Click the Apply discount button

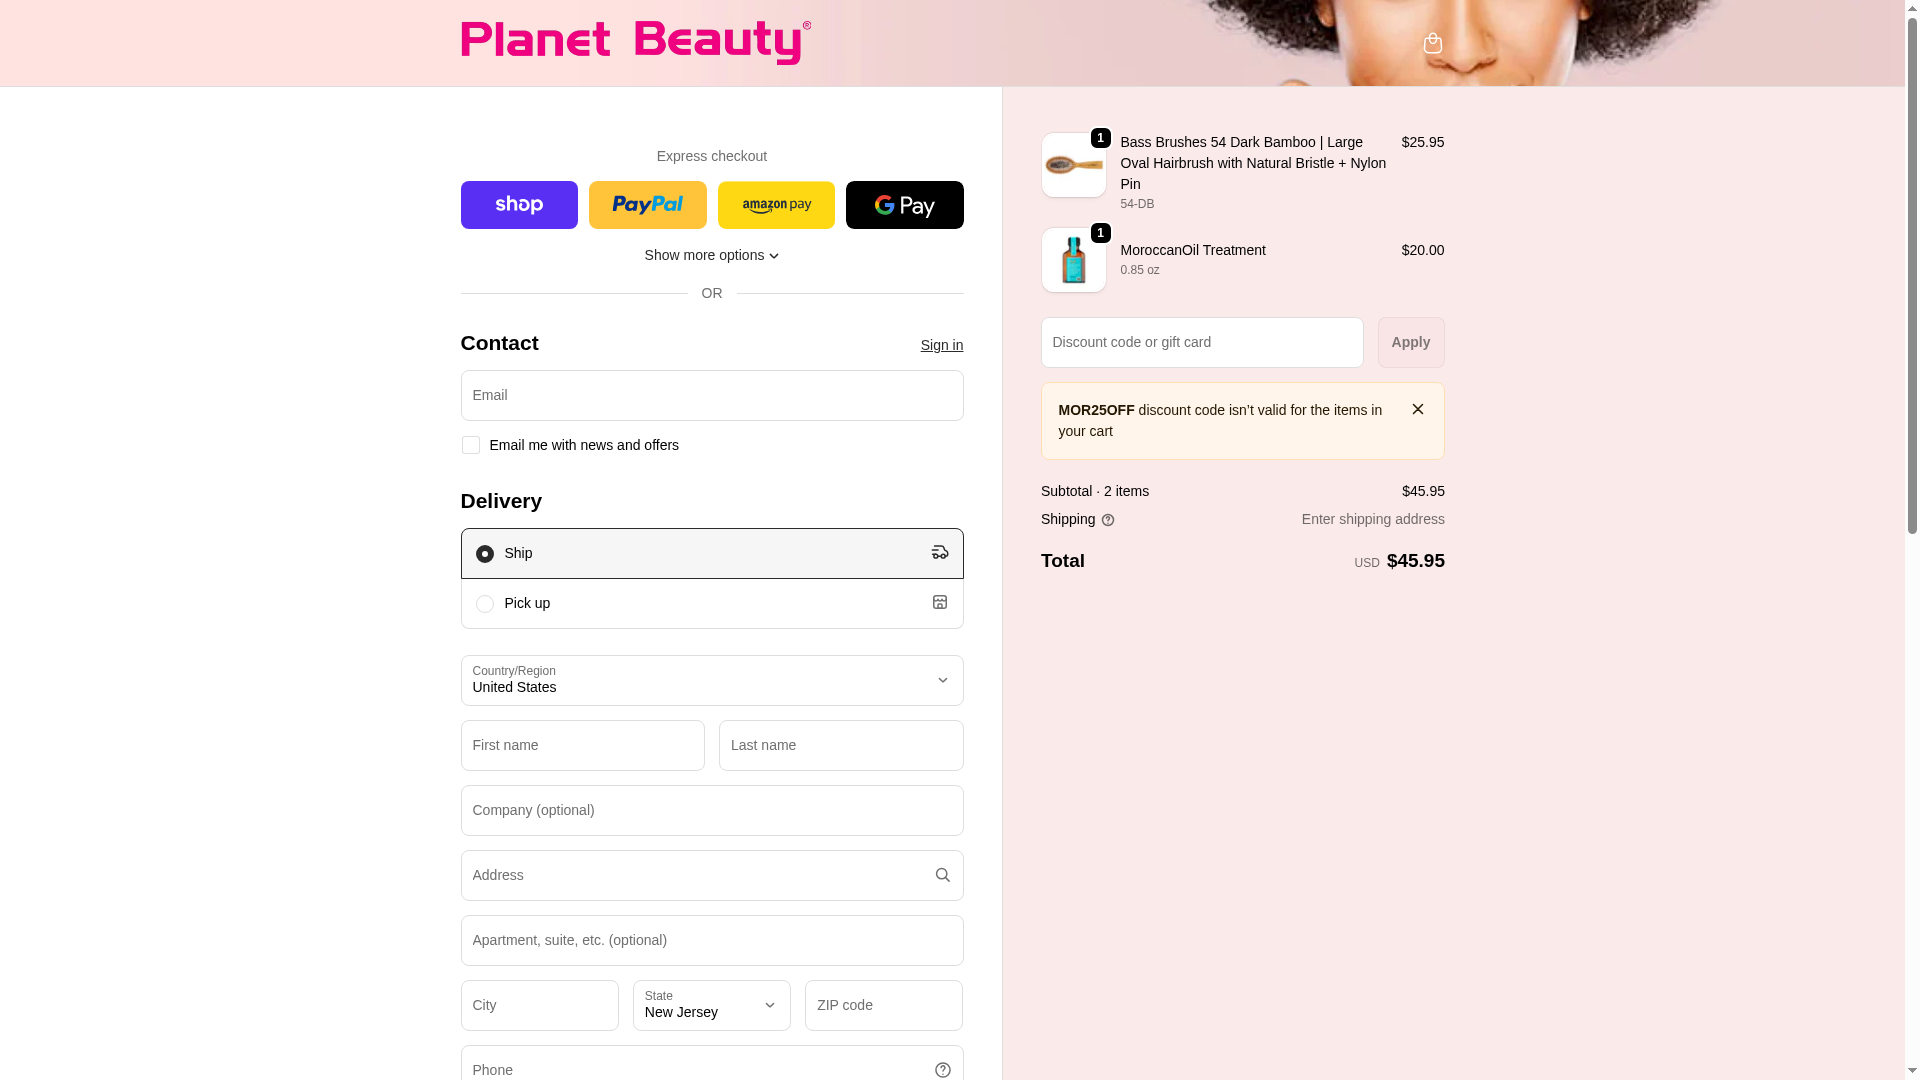point(1410,342)
